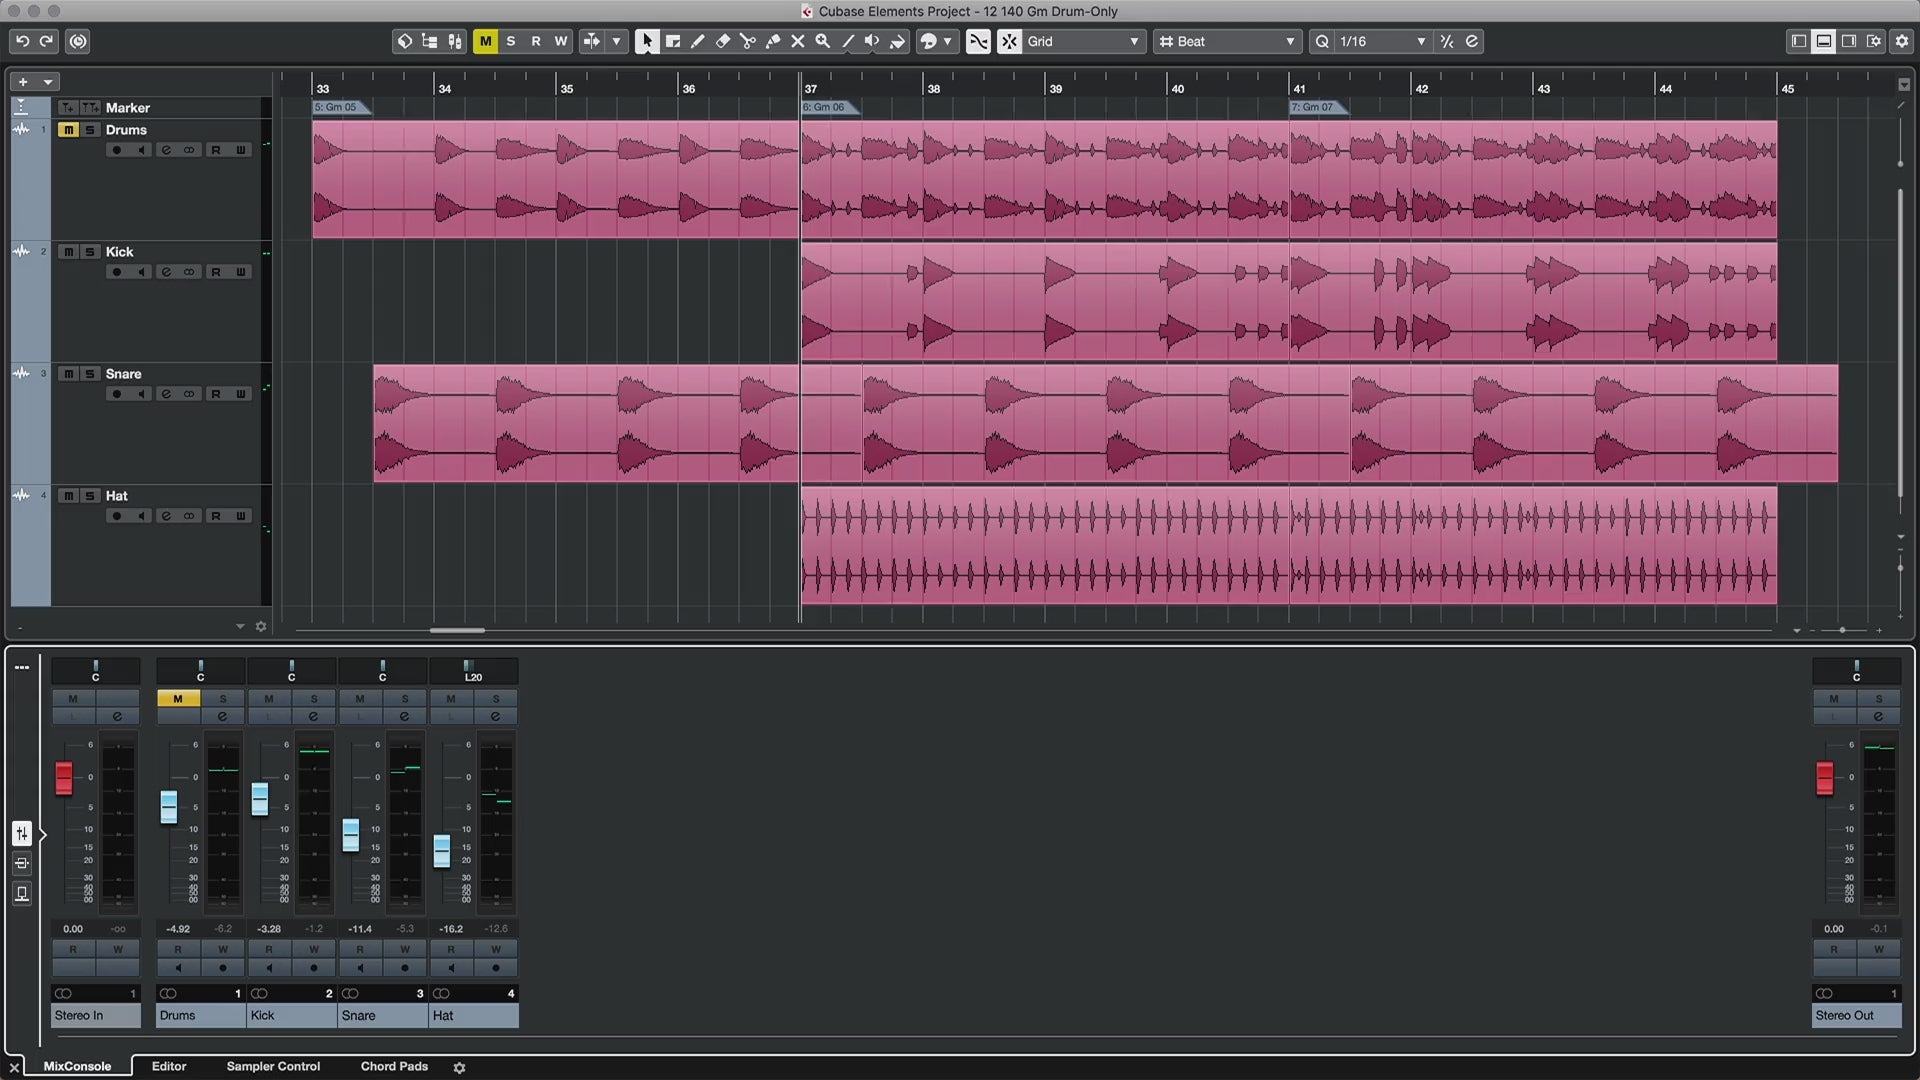Show the MixConsole sends section icon
The height and width of the screenshot is (1080, 1920).
(22, 893)
